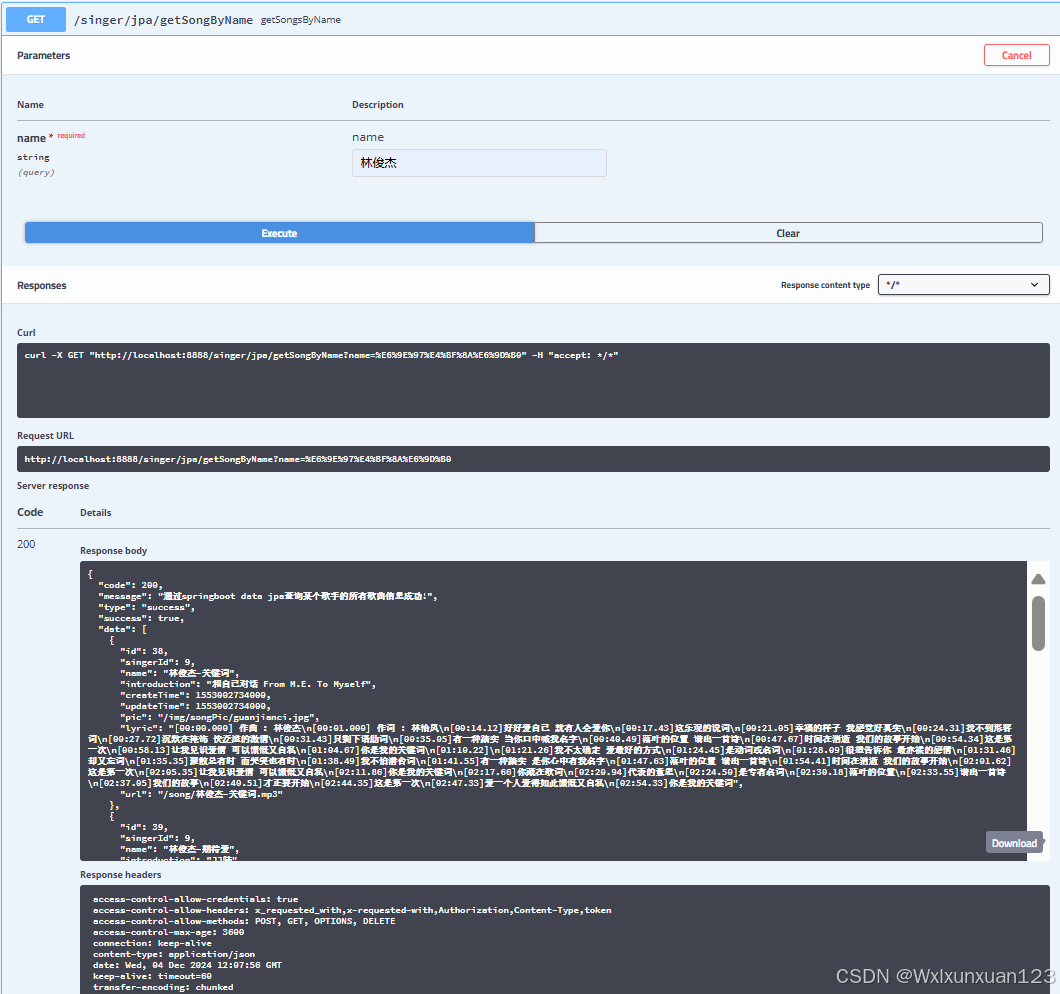Screen dimensions: 1060x994
Task: Select the name input containing 林俊杰
Action: tap(479, 162)
